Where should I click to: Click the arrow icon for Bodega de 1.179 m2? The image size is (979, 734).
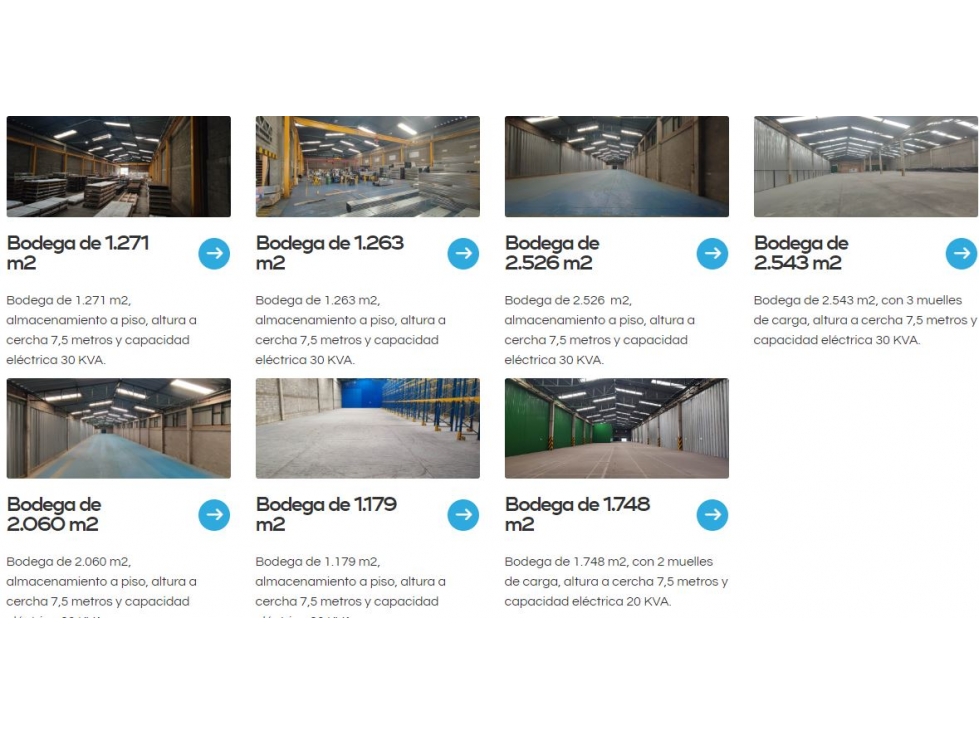pos(463,515)
